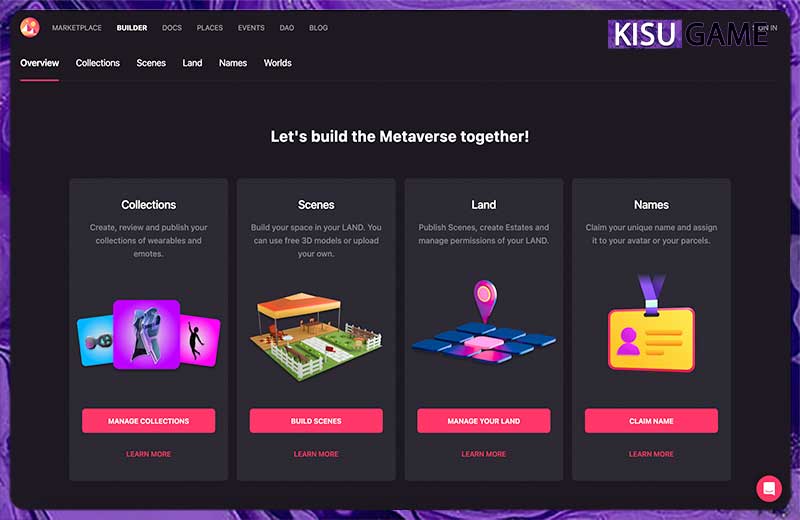The image size is (800, 520).
Task: Click the Manage Your Land button
Action: [x=484, y=421]
